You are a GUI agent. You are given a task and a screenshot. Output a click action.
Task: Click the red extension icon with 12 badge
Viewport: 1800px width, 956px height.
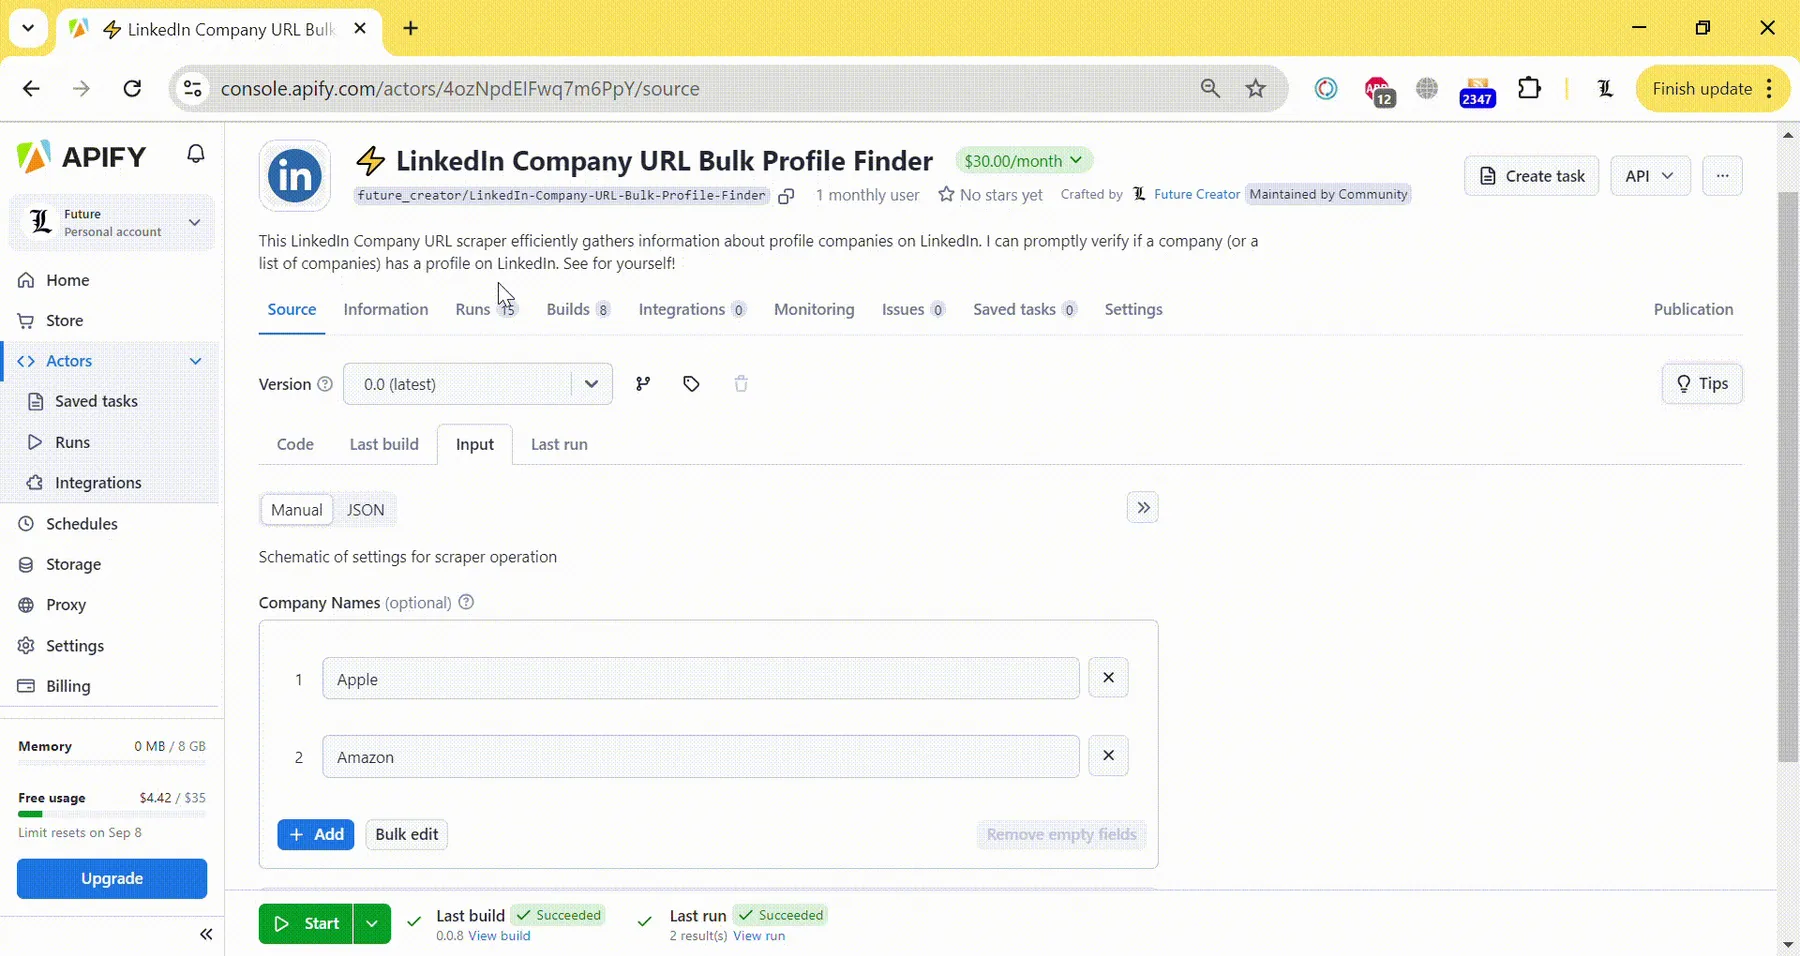point(1379,91)
